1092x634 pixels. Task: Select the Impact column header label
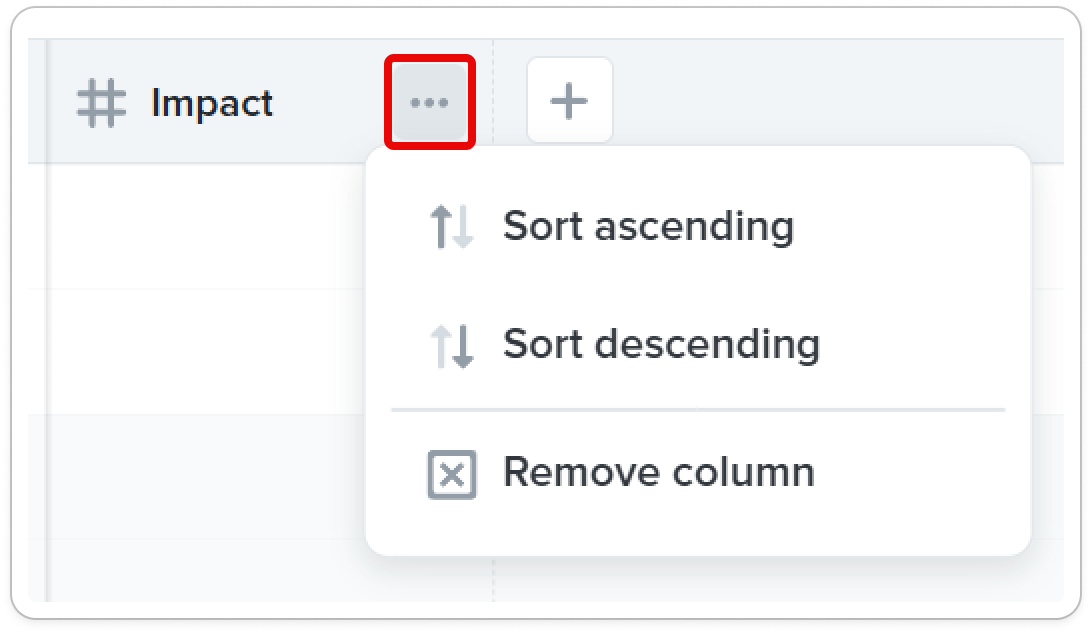pos(212,103)
